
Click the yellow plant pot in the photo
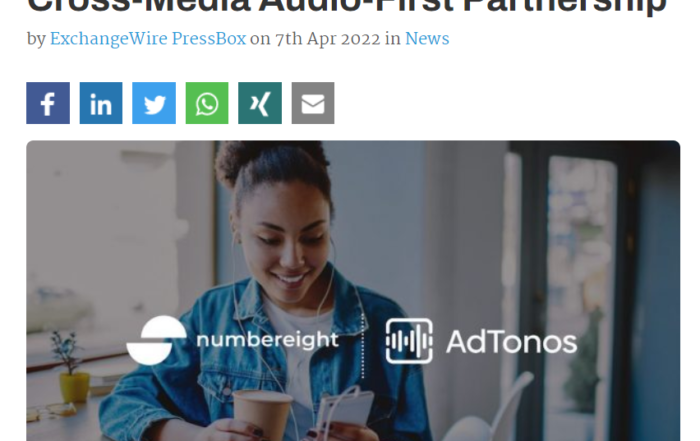pos(75,387)
